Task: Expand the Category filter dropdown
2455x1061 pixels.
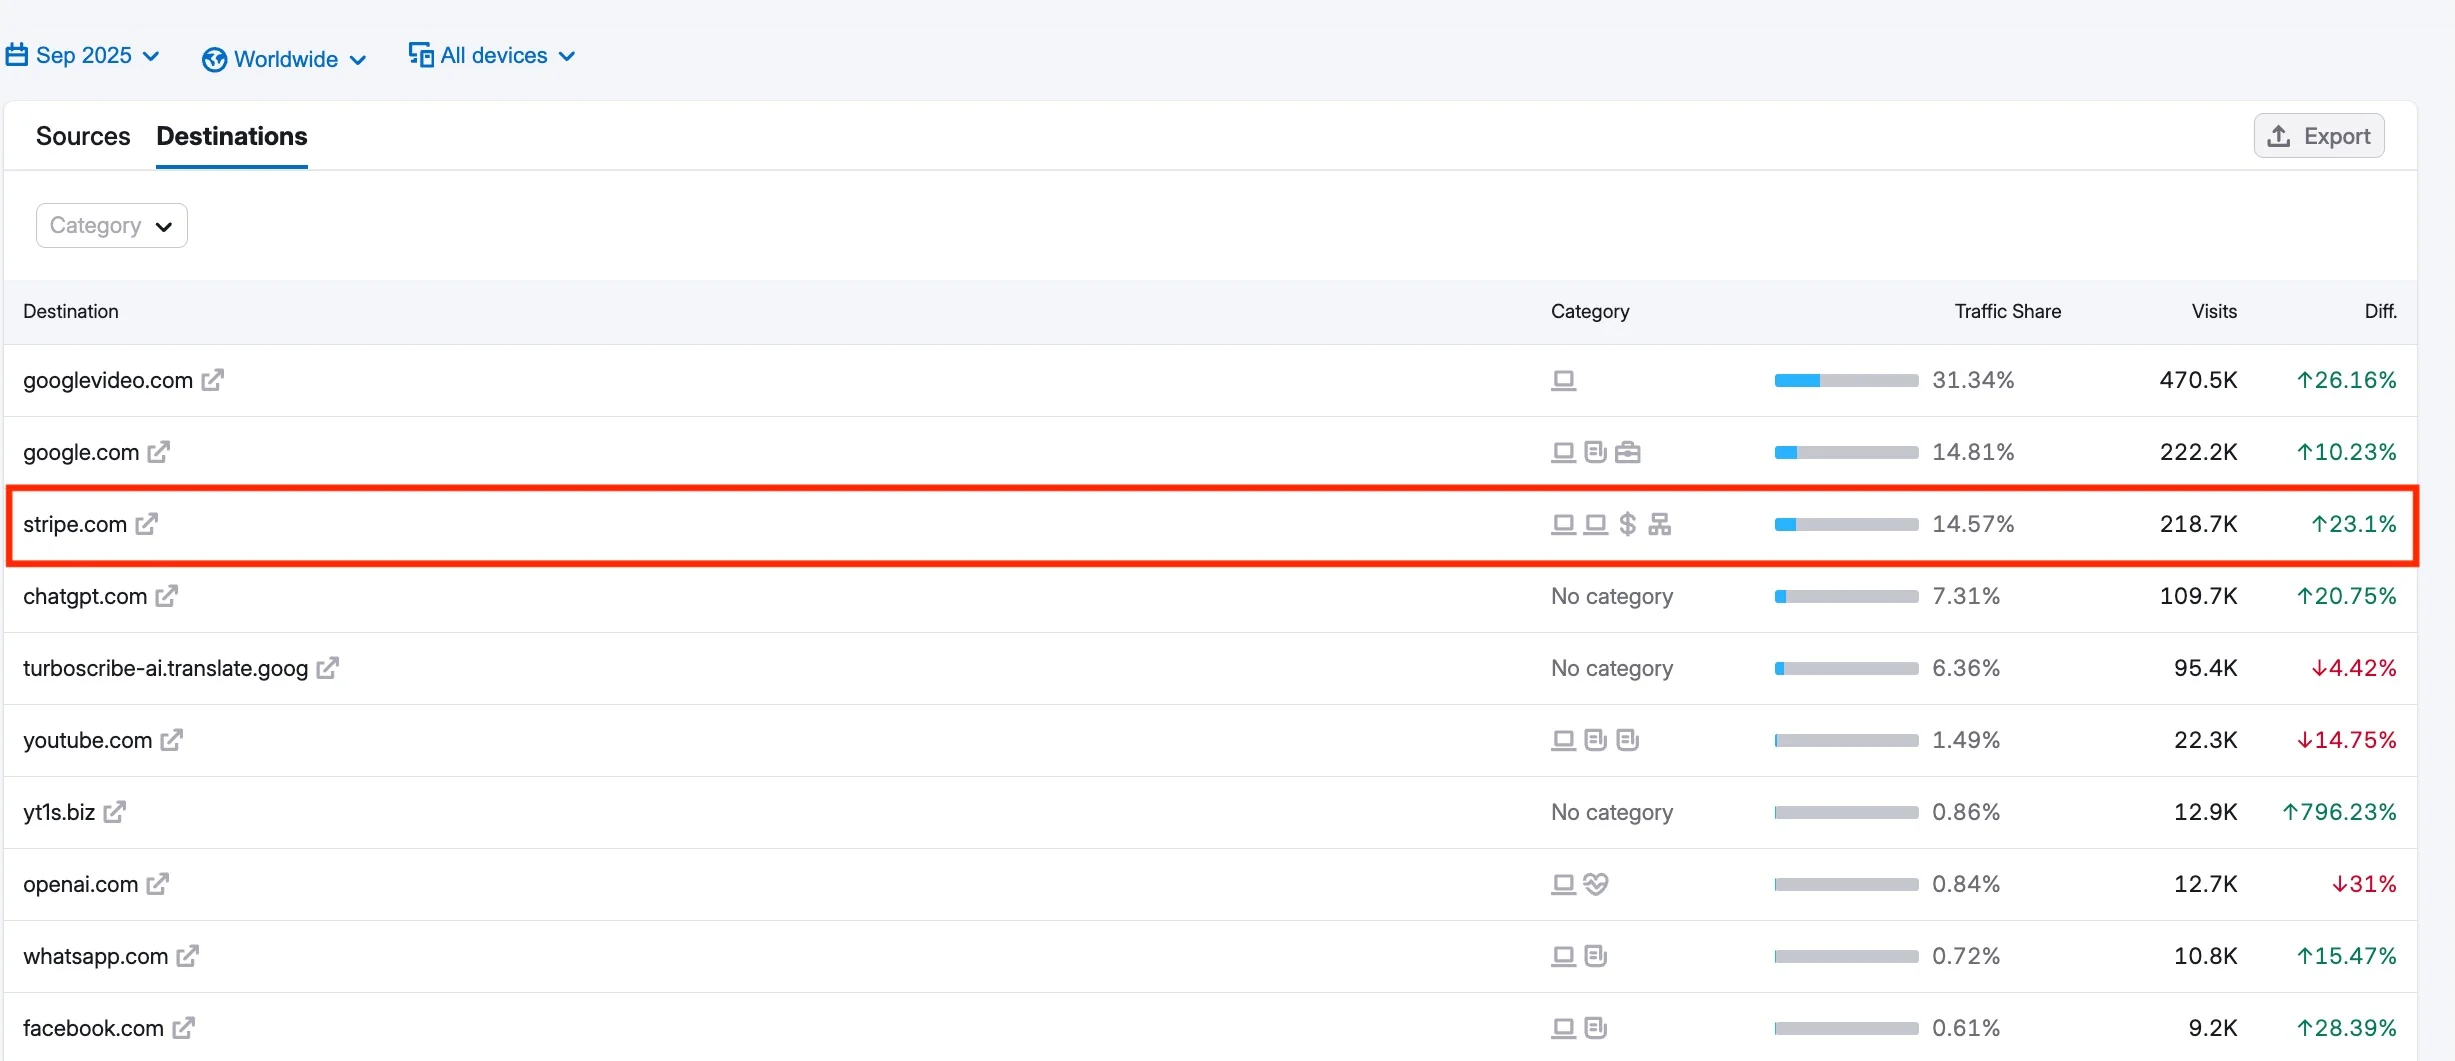Action: click(x=112, y=226)
